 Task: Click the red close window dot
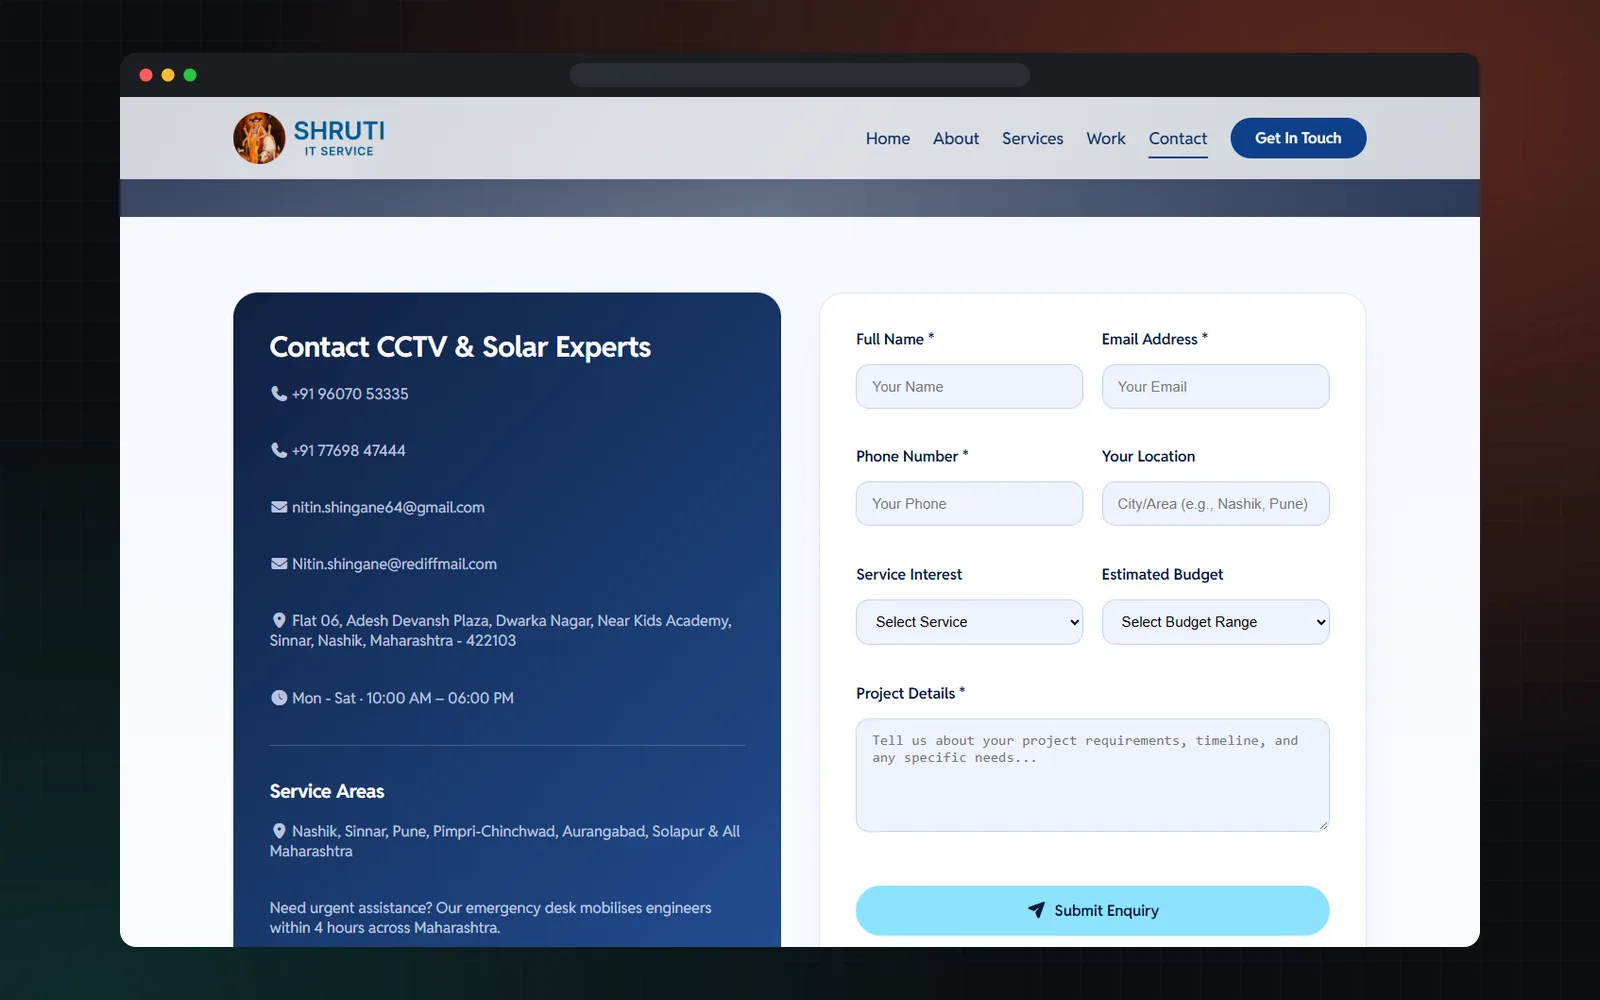click(x=146, y=75)
